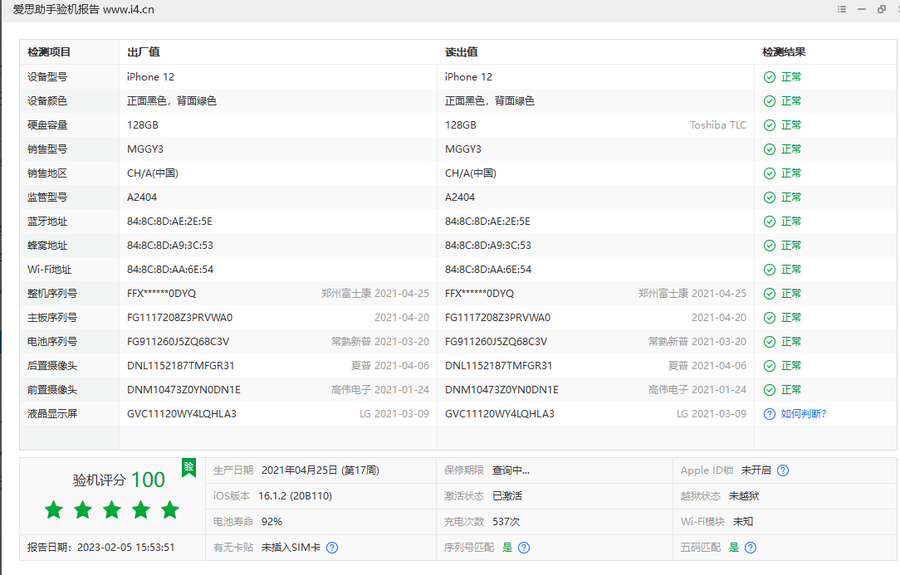Click warranty status 查询中...
This screenshot has height=575, width=900.
(x=510, y=471)
